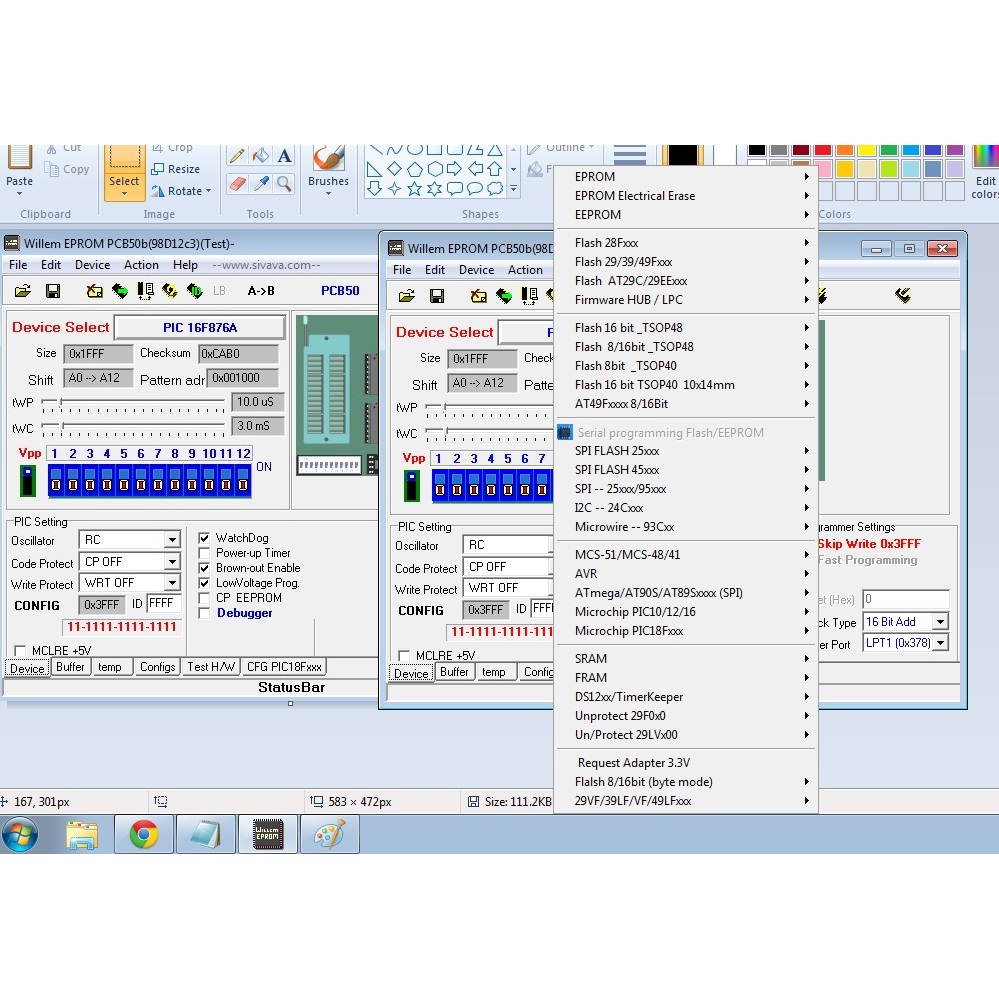The image size is (999, 999).
Task: Uncheck the LowVoltage Prog. checkbox
Action: (205, 583)
